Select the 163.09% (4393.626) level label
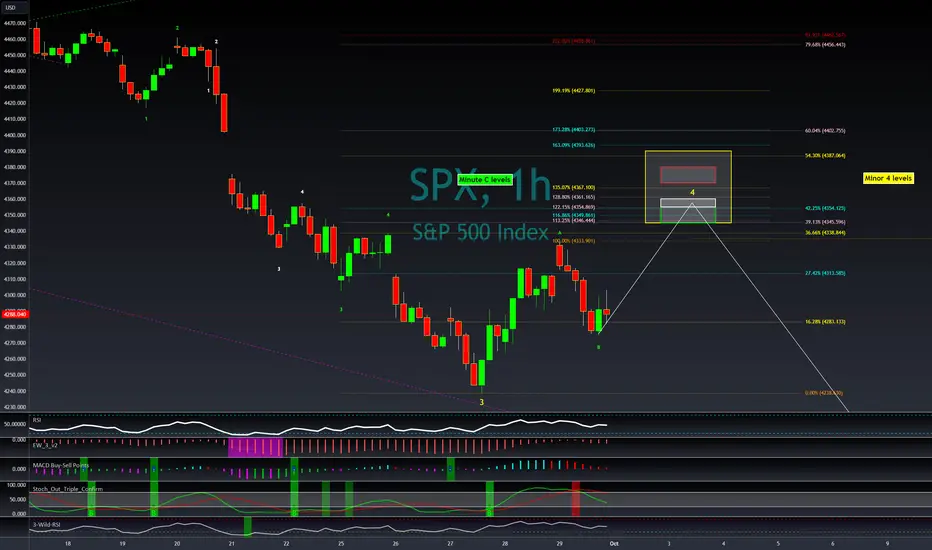Viewport: 932px width, 550px height. (574, 145)
